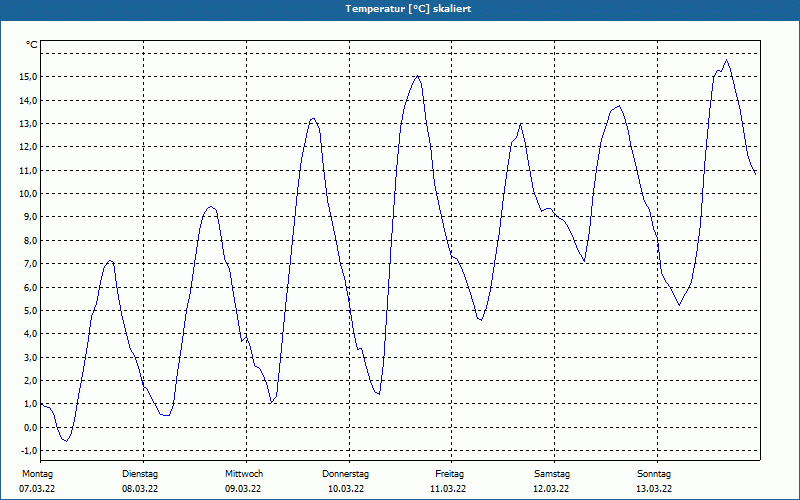This screenshot has width=800, height=500.
Task: Select the Mittwoch day label
Action: 244,474
